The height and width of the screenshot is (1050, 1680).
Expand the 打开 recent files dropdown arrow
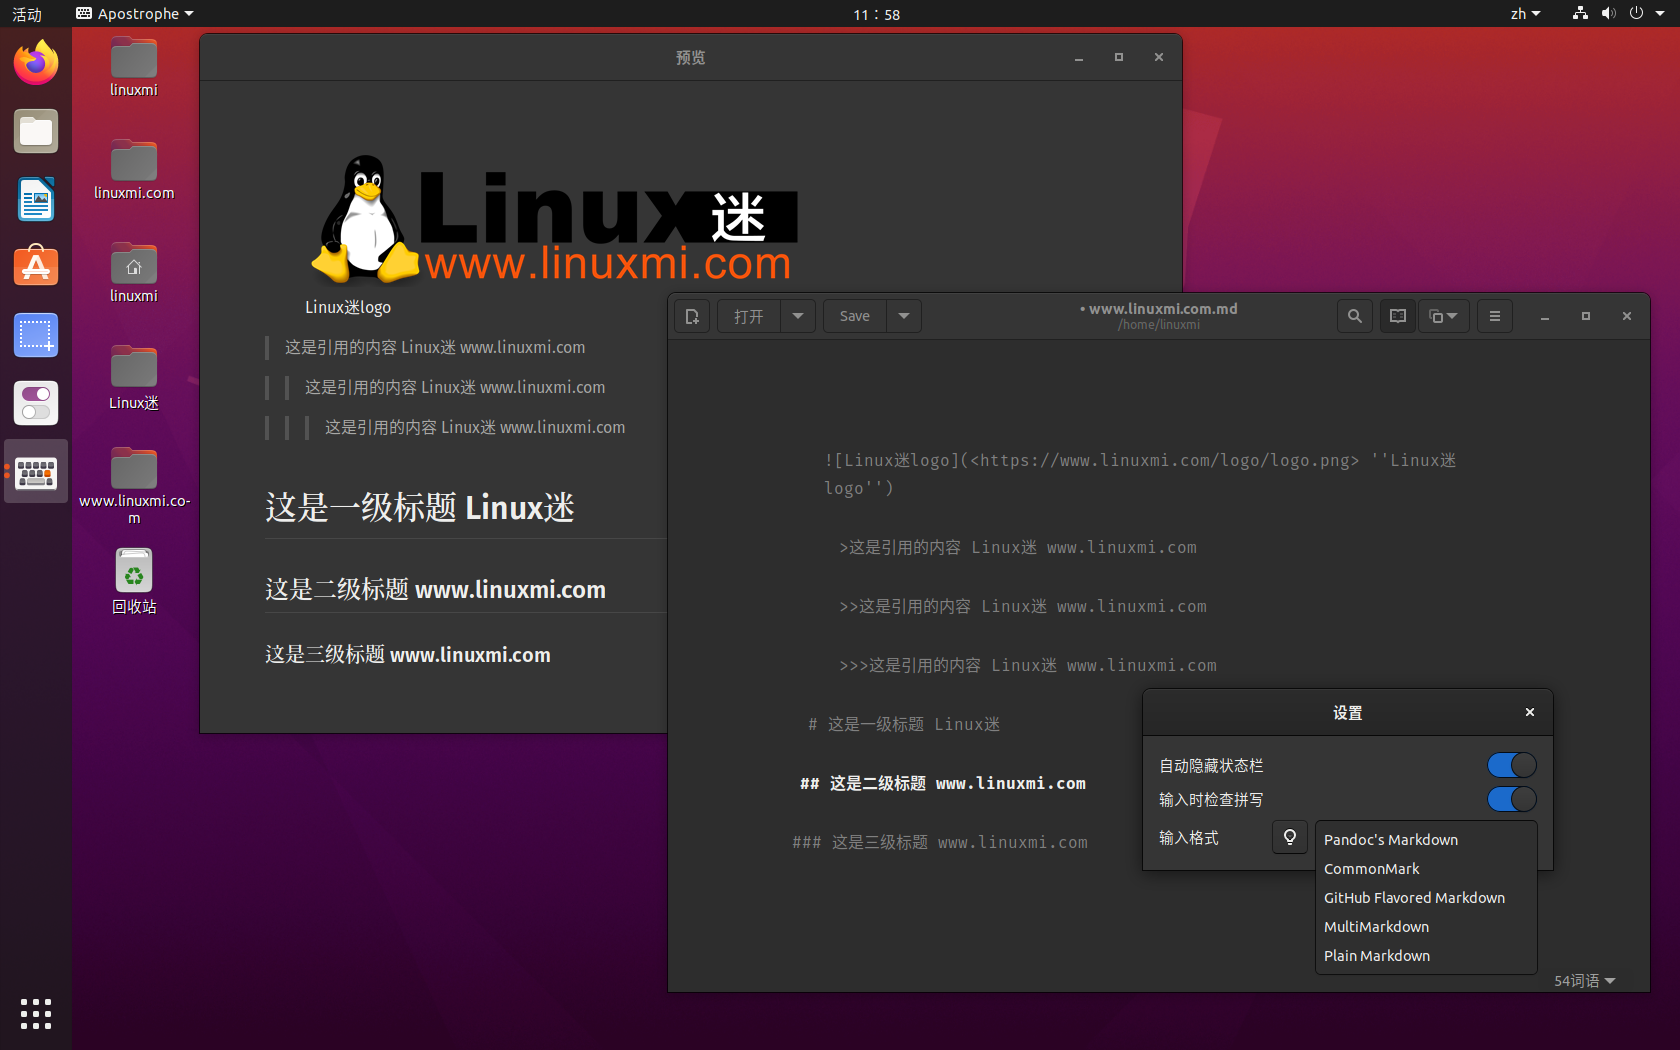[798, 316]
